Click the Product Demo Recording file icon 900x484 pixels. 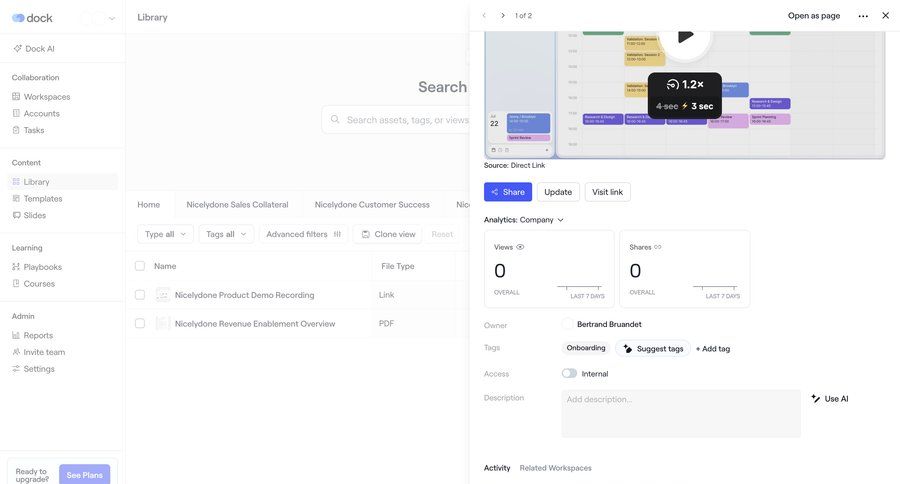point(163,295)
